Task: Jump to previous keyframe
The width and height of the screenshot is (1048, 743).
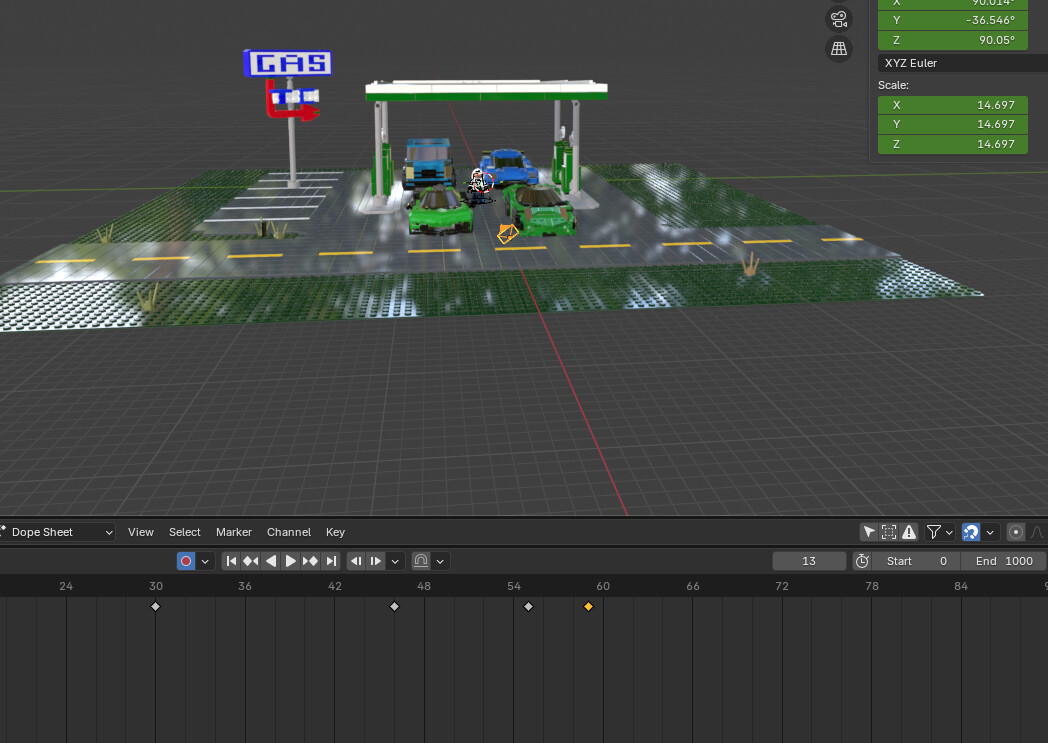Action: (x=251, y=561)
